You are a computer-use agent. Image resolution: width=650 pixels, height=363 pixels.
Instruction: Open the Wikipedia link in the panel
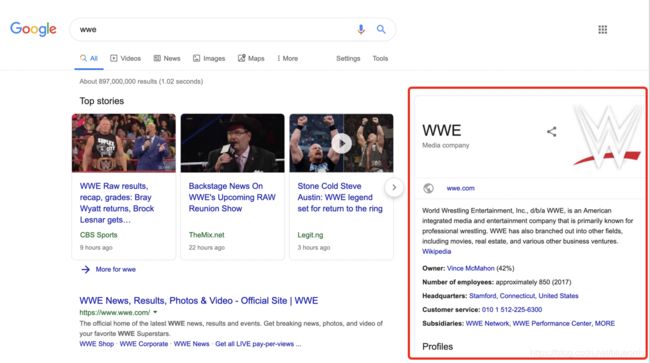(x=437, y=252)
